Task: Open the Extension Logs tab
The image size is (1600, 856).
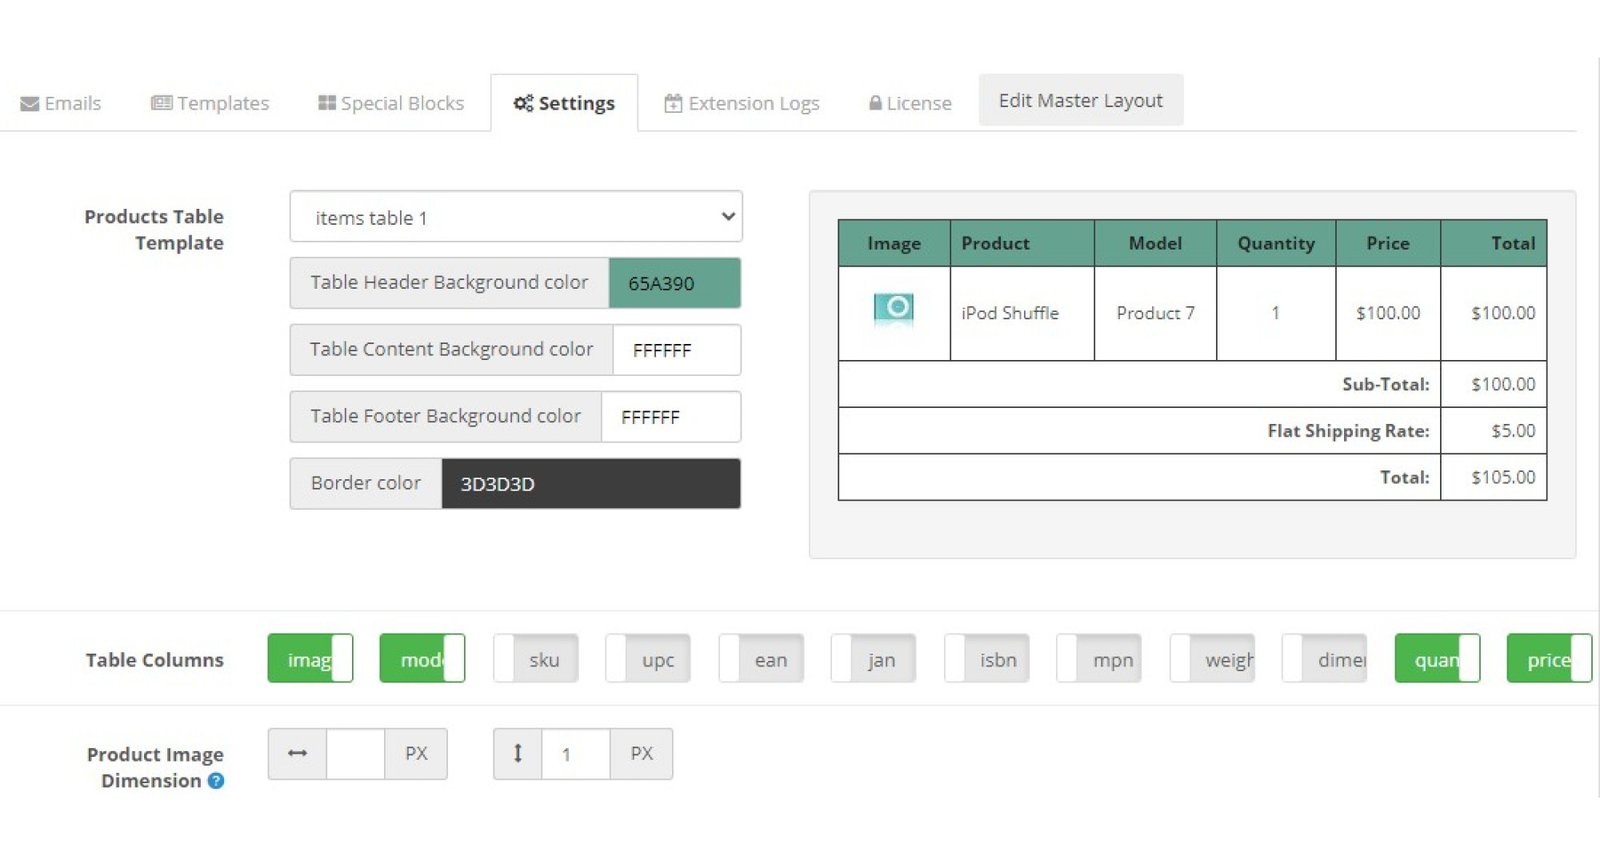Action: pyautogui.click(x=742, y=103)
